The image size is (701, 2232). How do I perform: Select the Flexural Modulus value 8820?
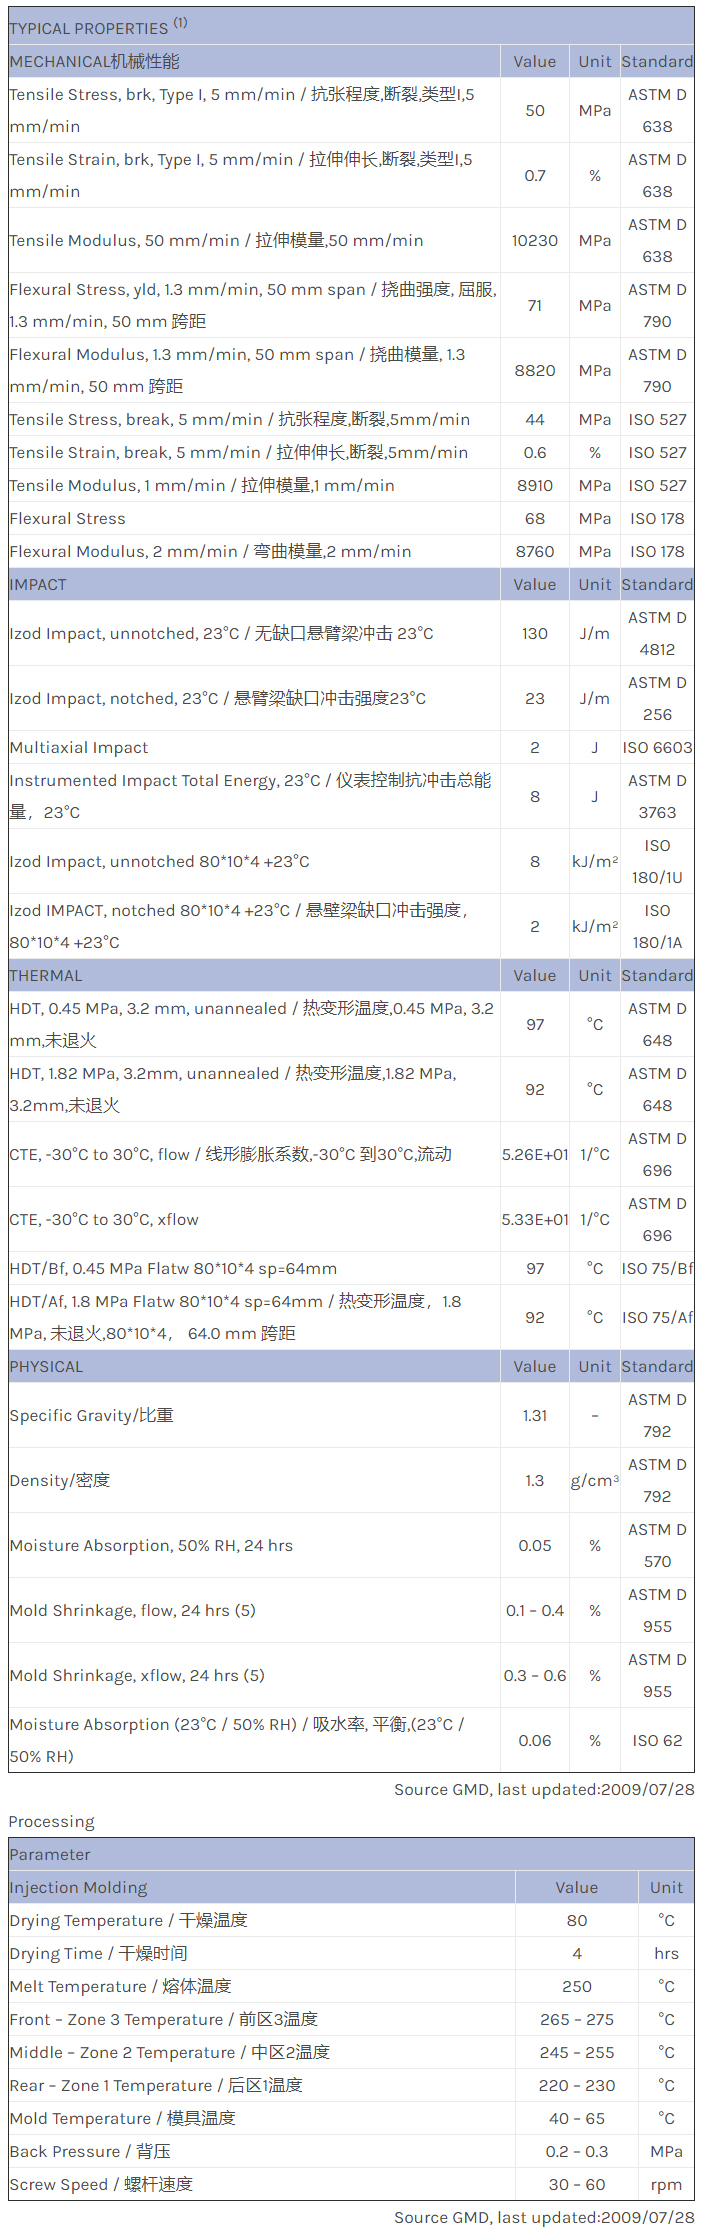(x=535, y=370)
